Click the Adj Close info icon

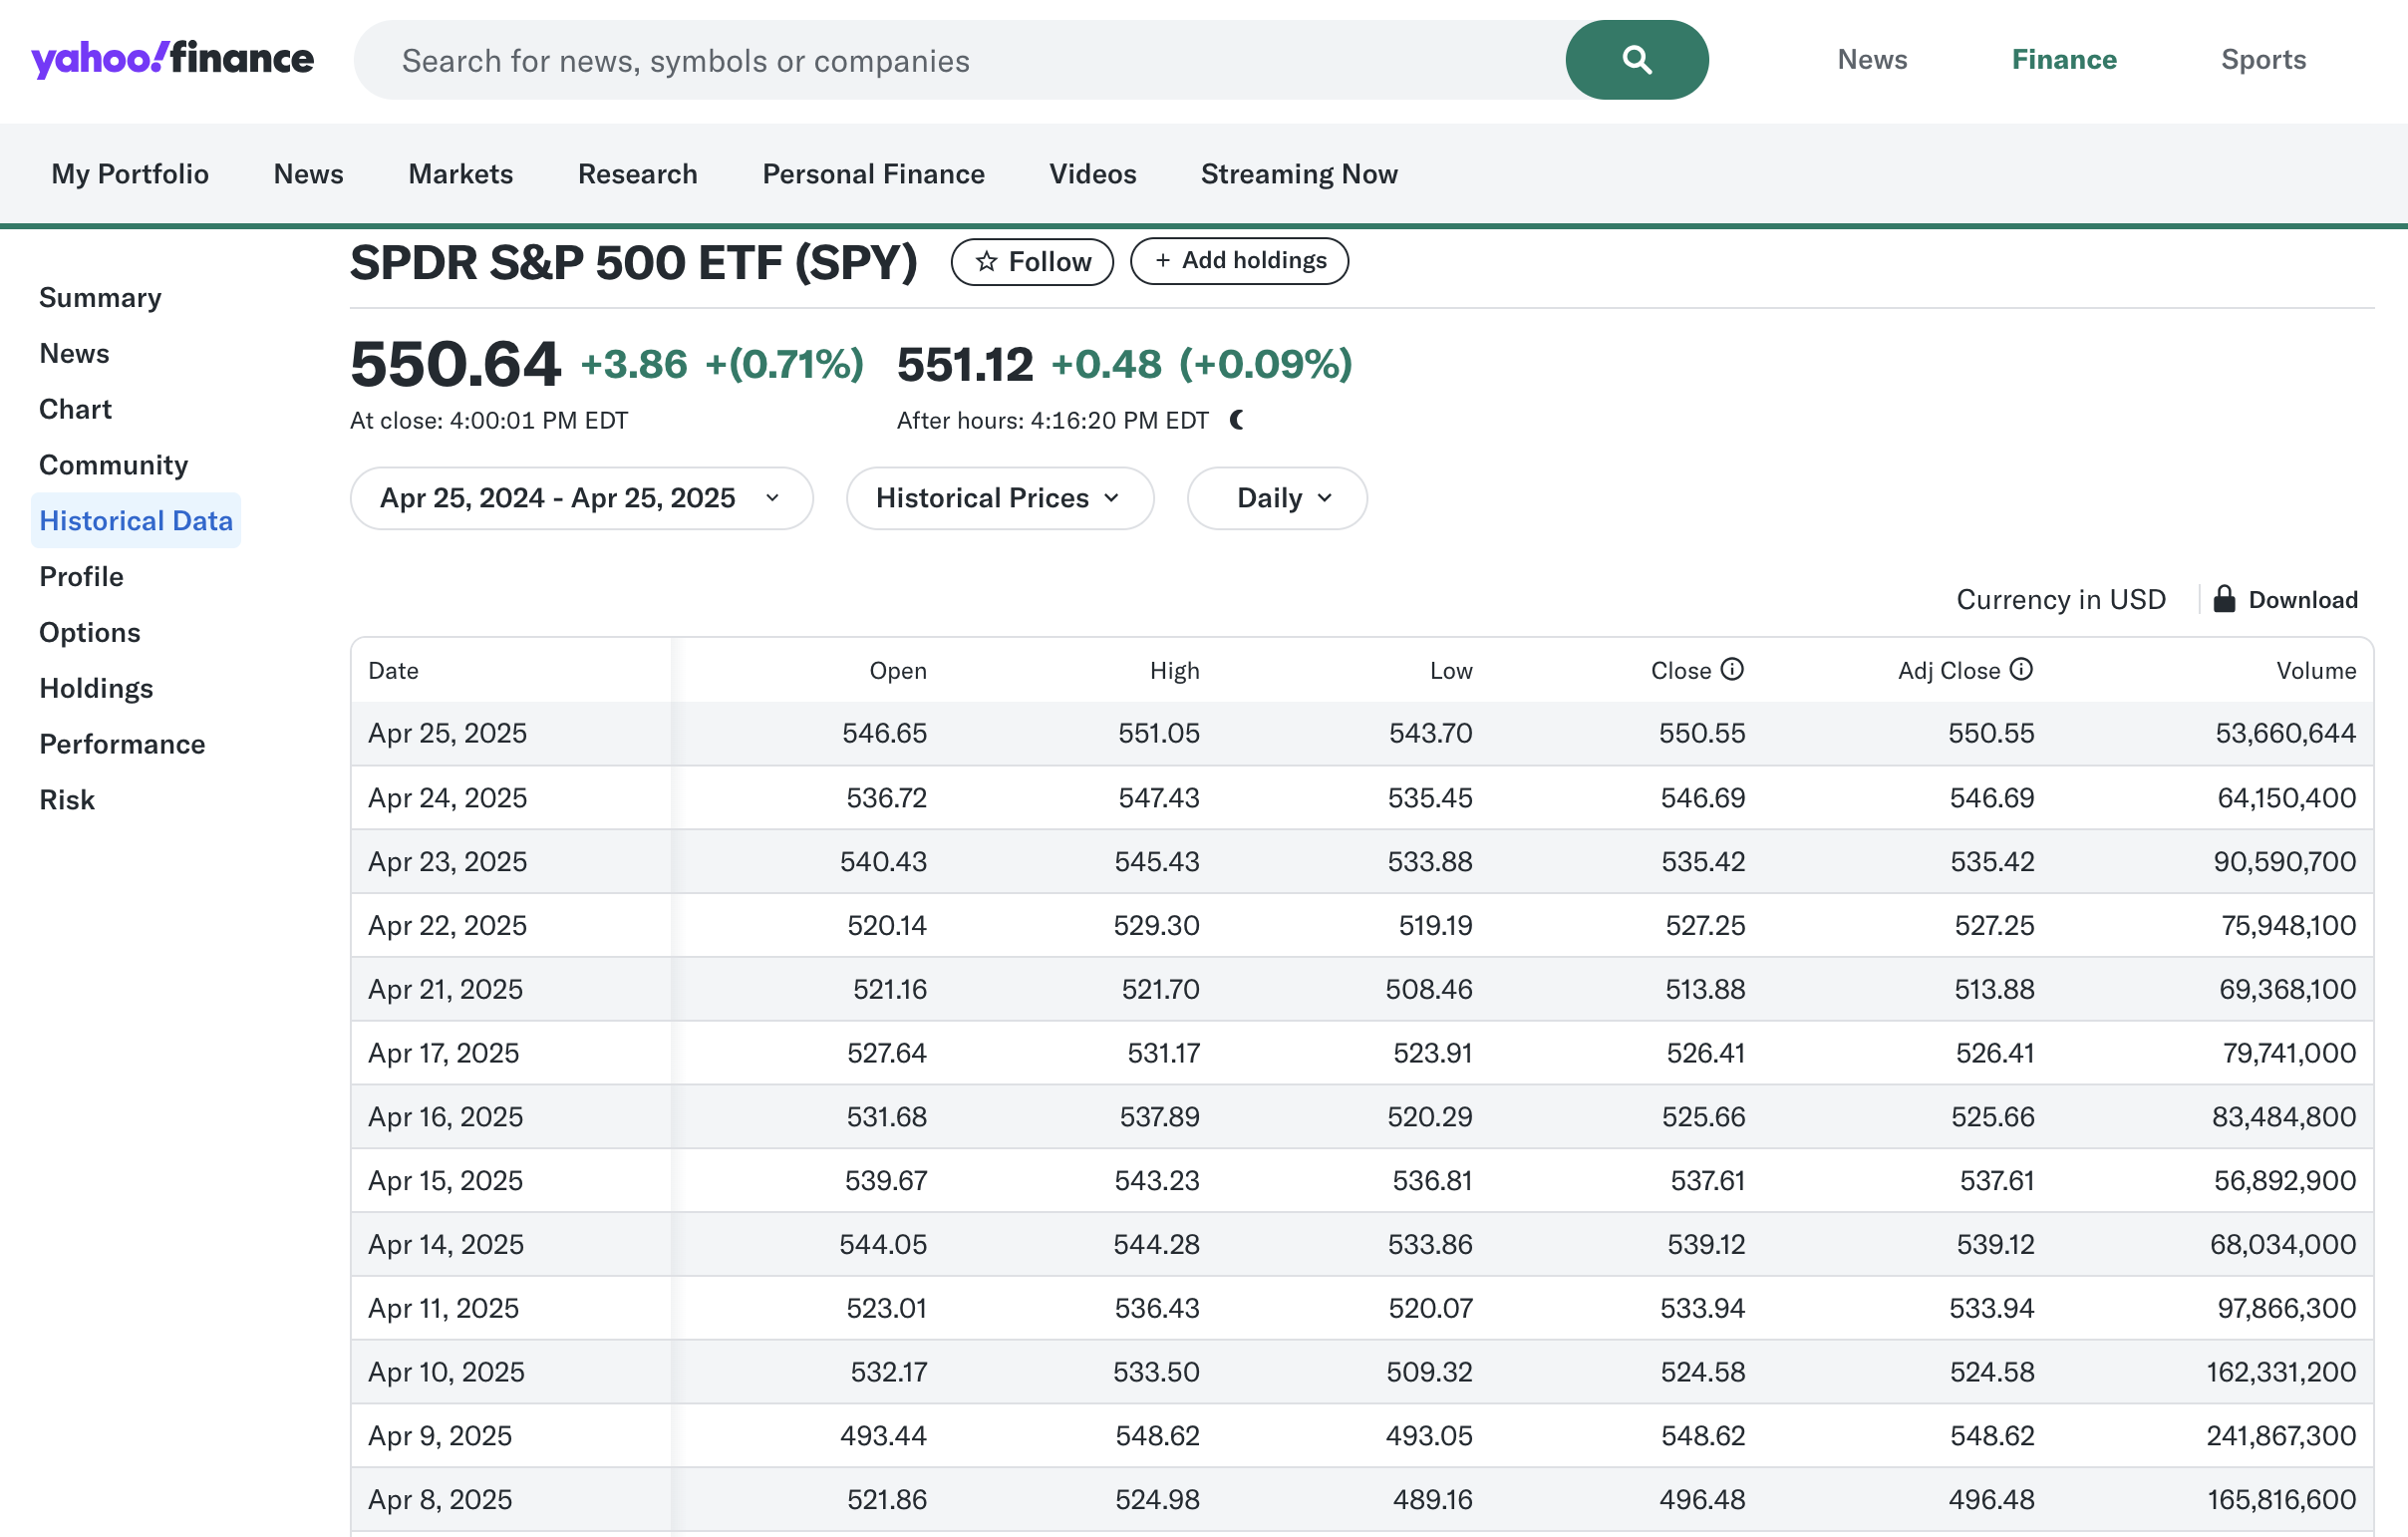click(2021, 669)
